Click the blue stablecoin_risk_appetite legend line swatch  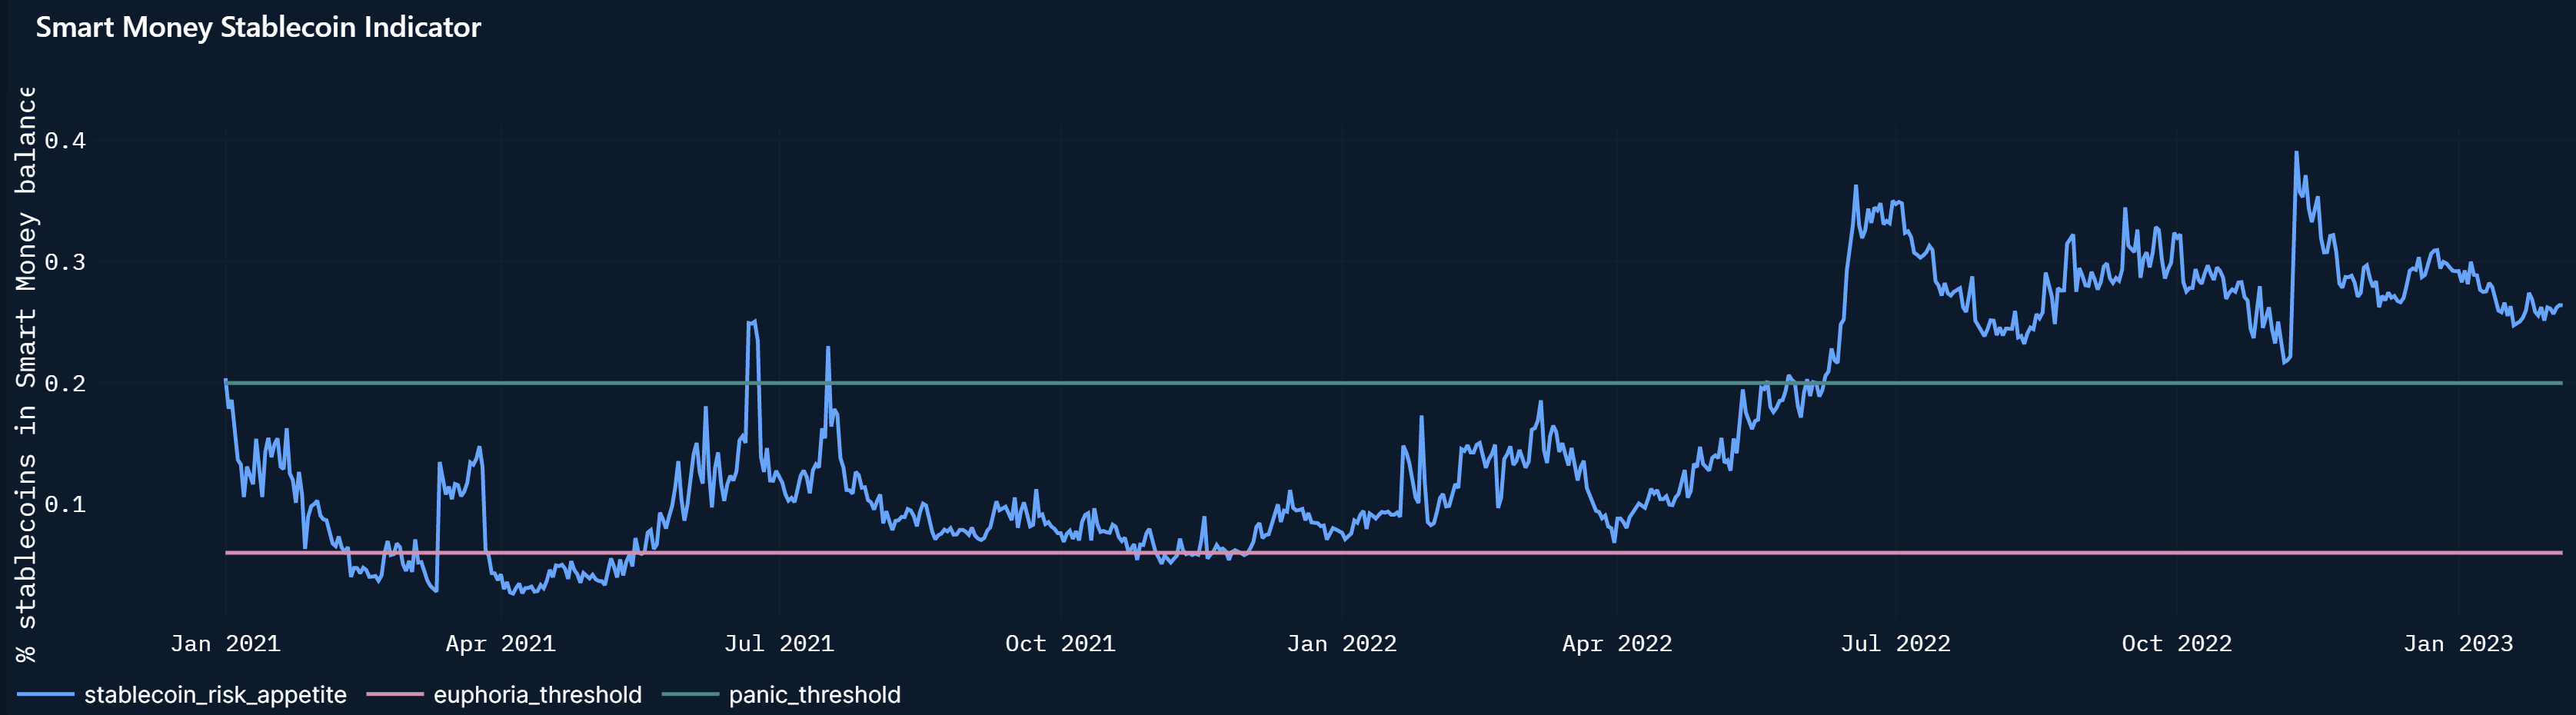pyautogui.click(x=46, y=694)
